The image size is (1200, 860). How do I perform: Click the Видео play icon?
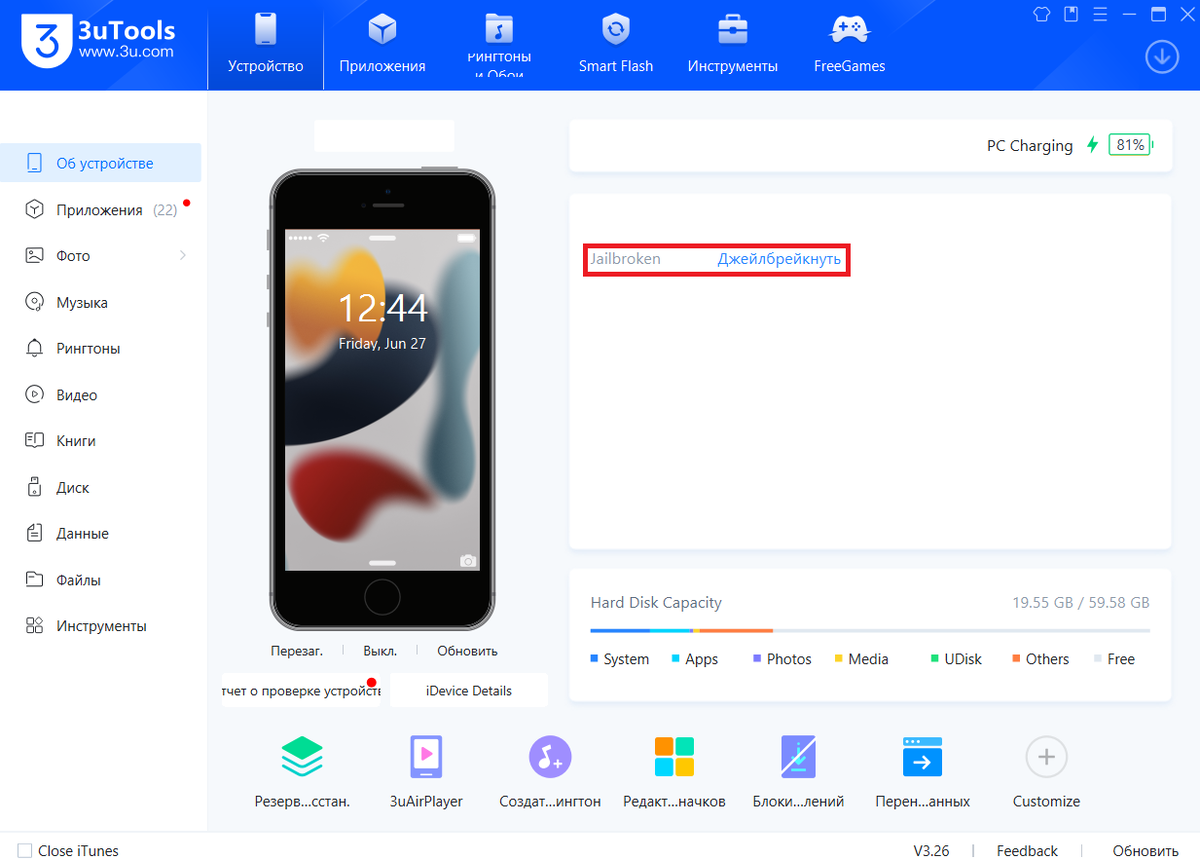tap(35, 394)
